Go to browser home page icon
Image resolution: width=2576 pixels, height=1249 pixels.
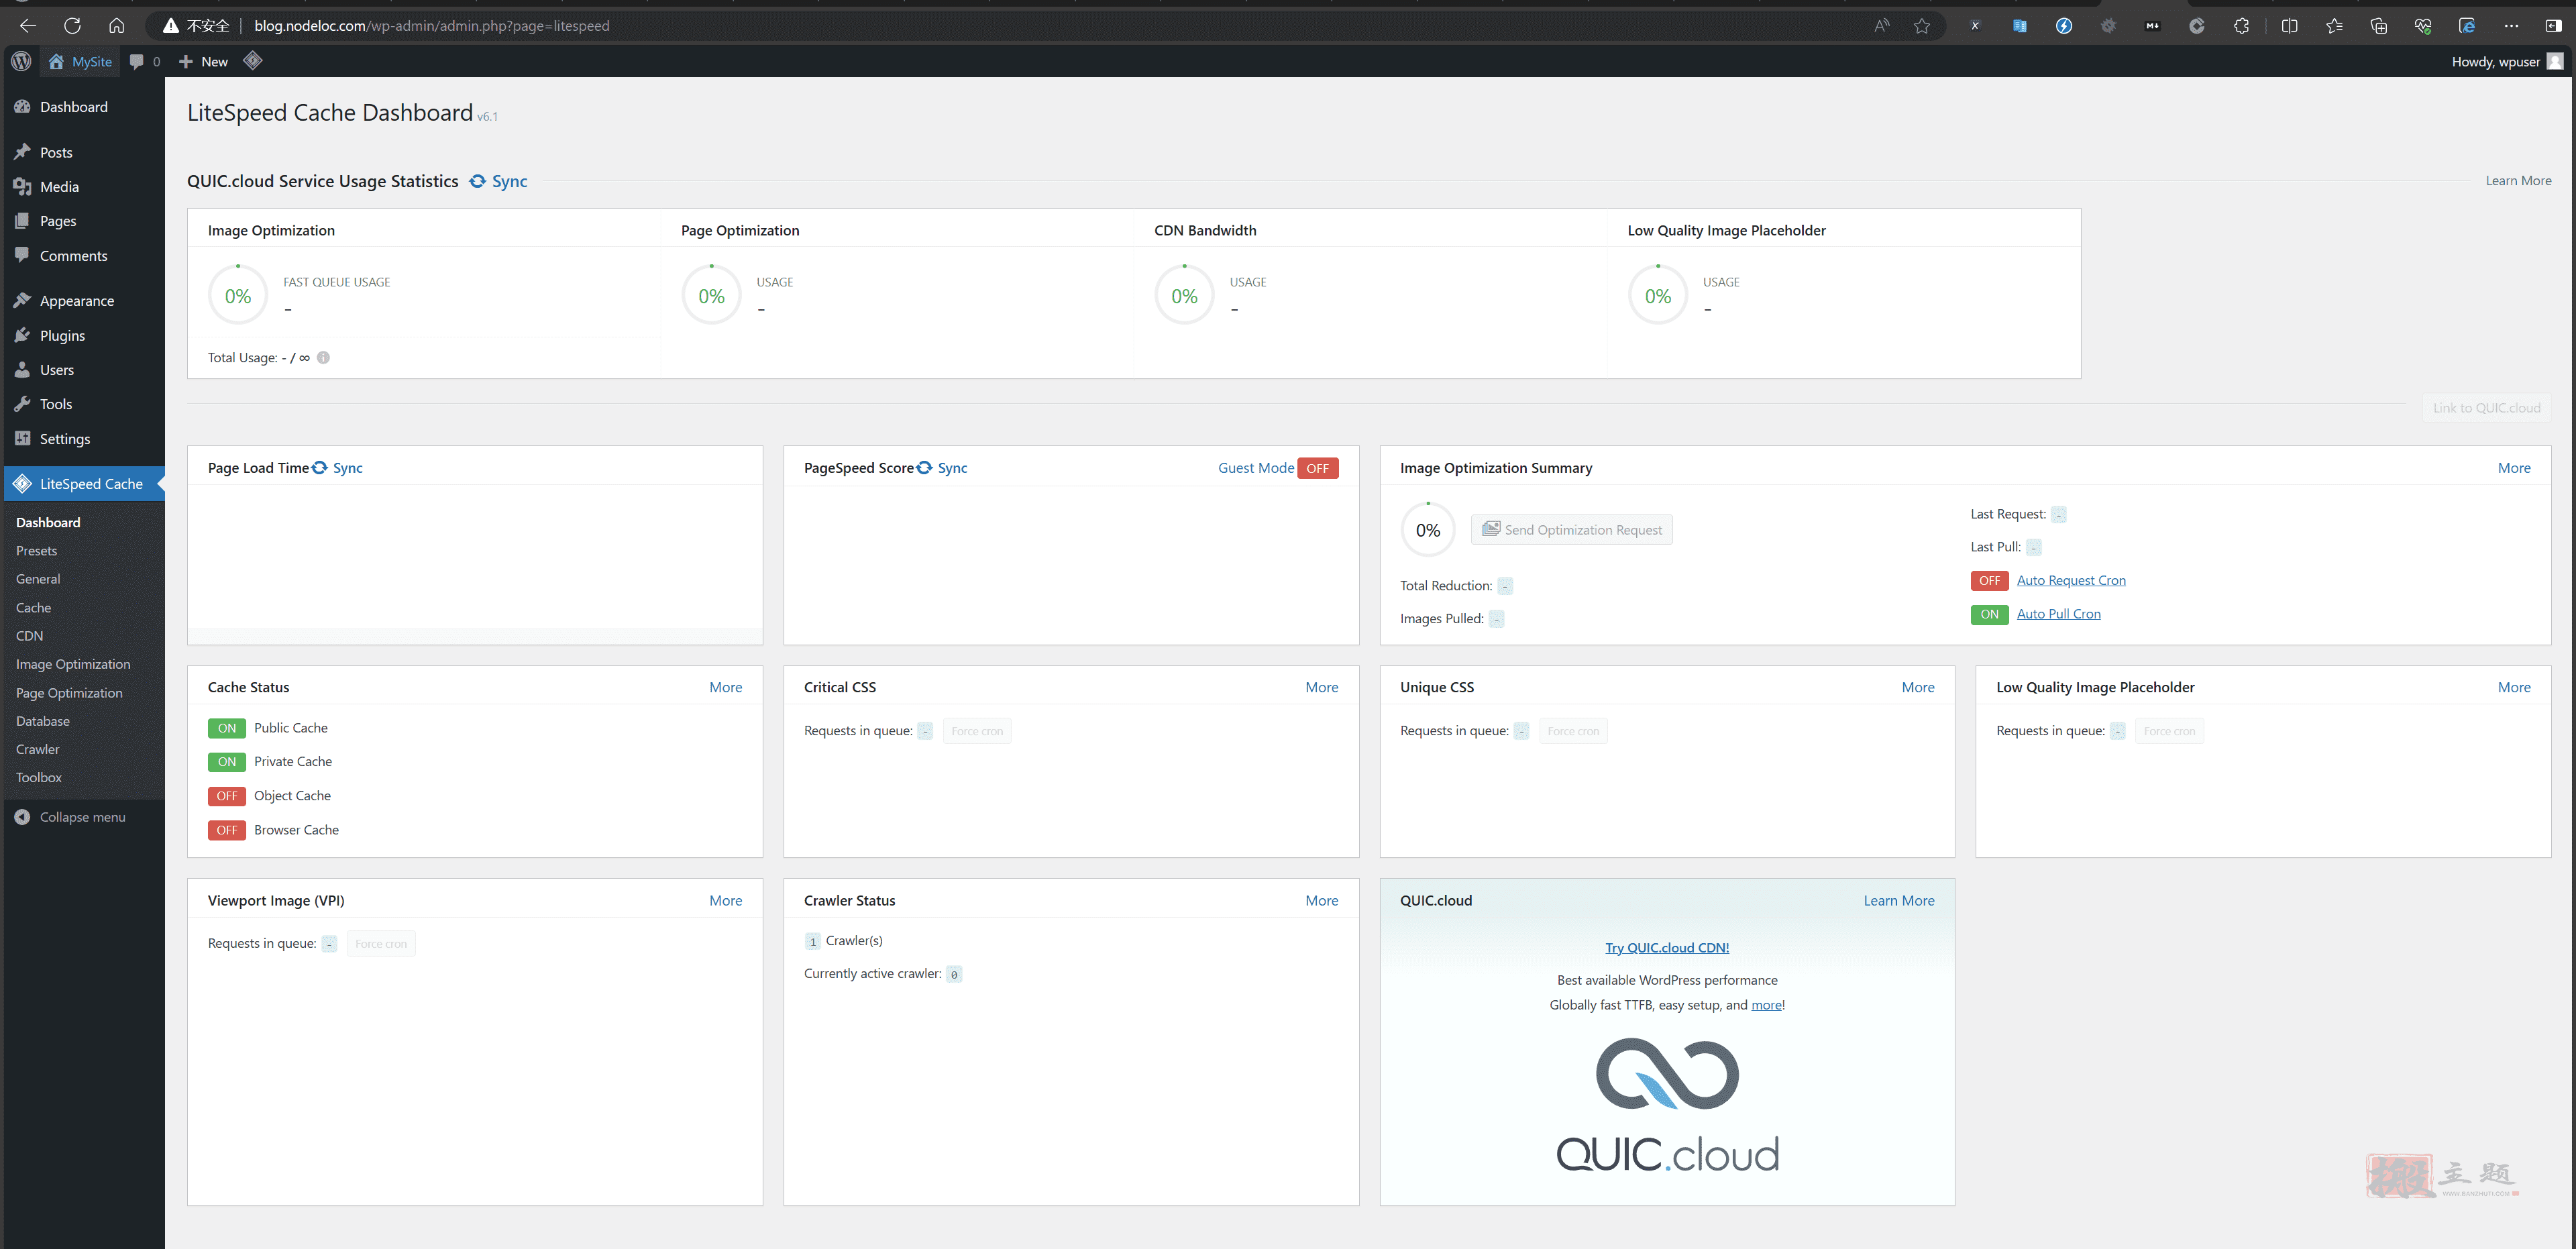tap(117, 26)
